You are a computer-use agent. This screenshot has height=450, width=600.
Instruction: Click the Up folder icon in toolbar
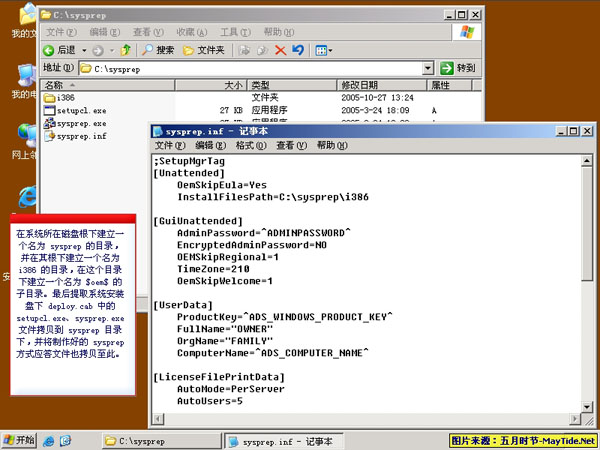pyautogui.click(x=126, y=50)
